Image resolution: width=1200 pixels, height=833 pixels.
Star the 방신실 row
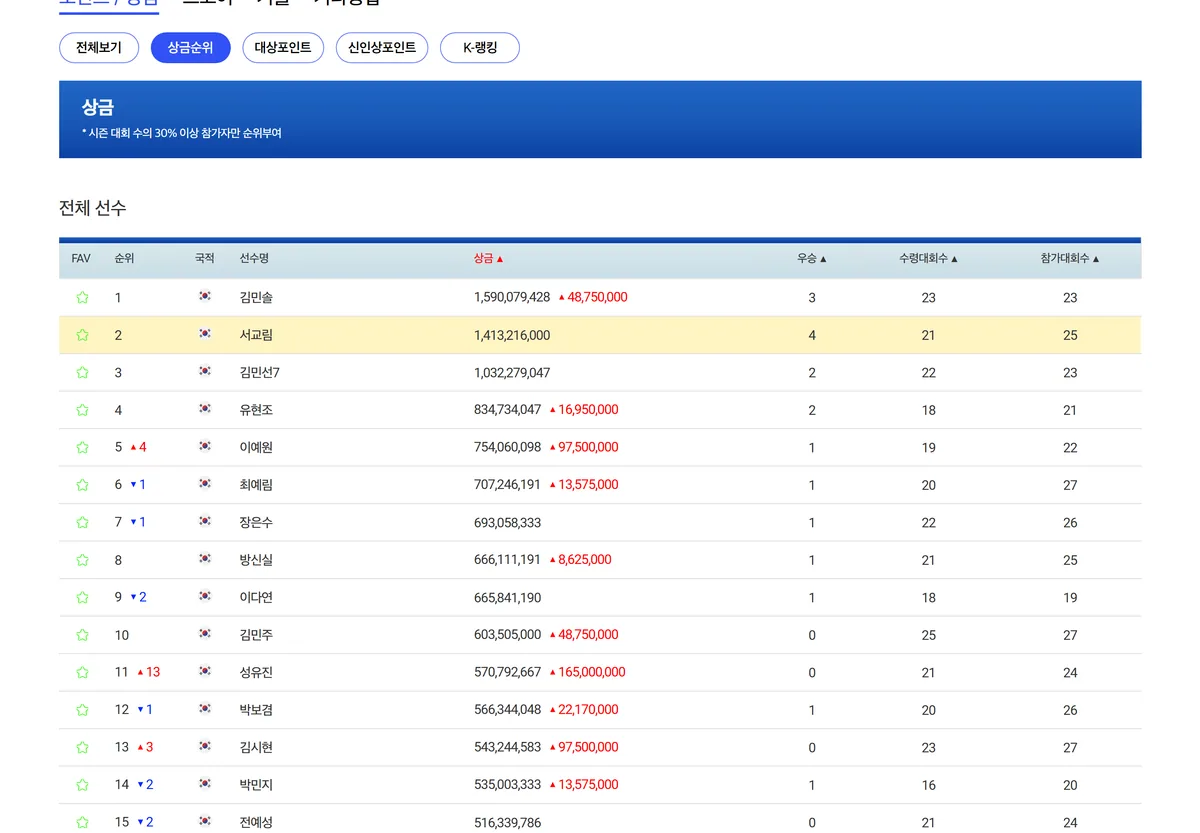click(x=82, y=560)
